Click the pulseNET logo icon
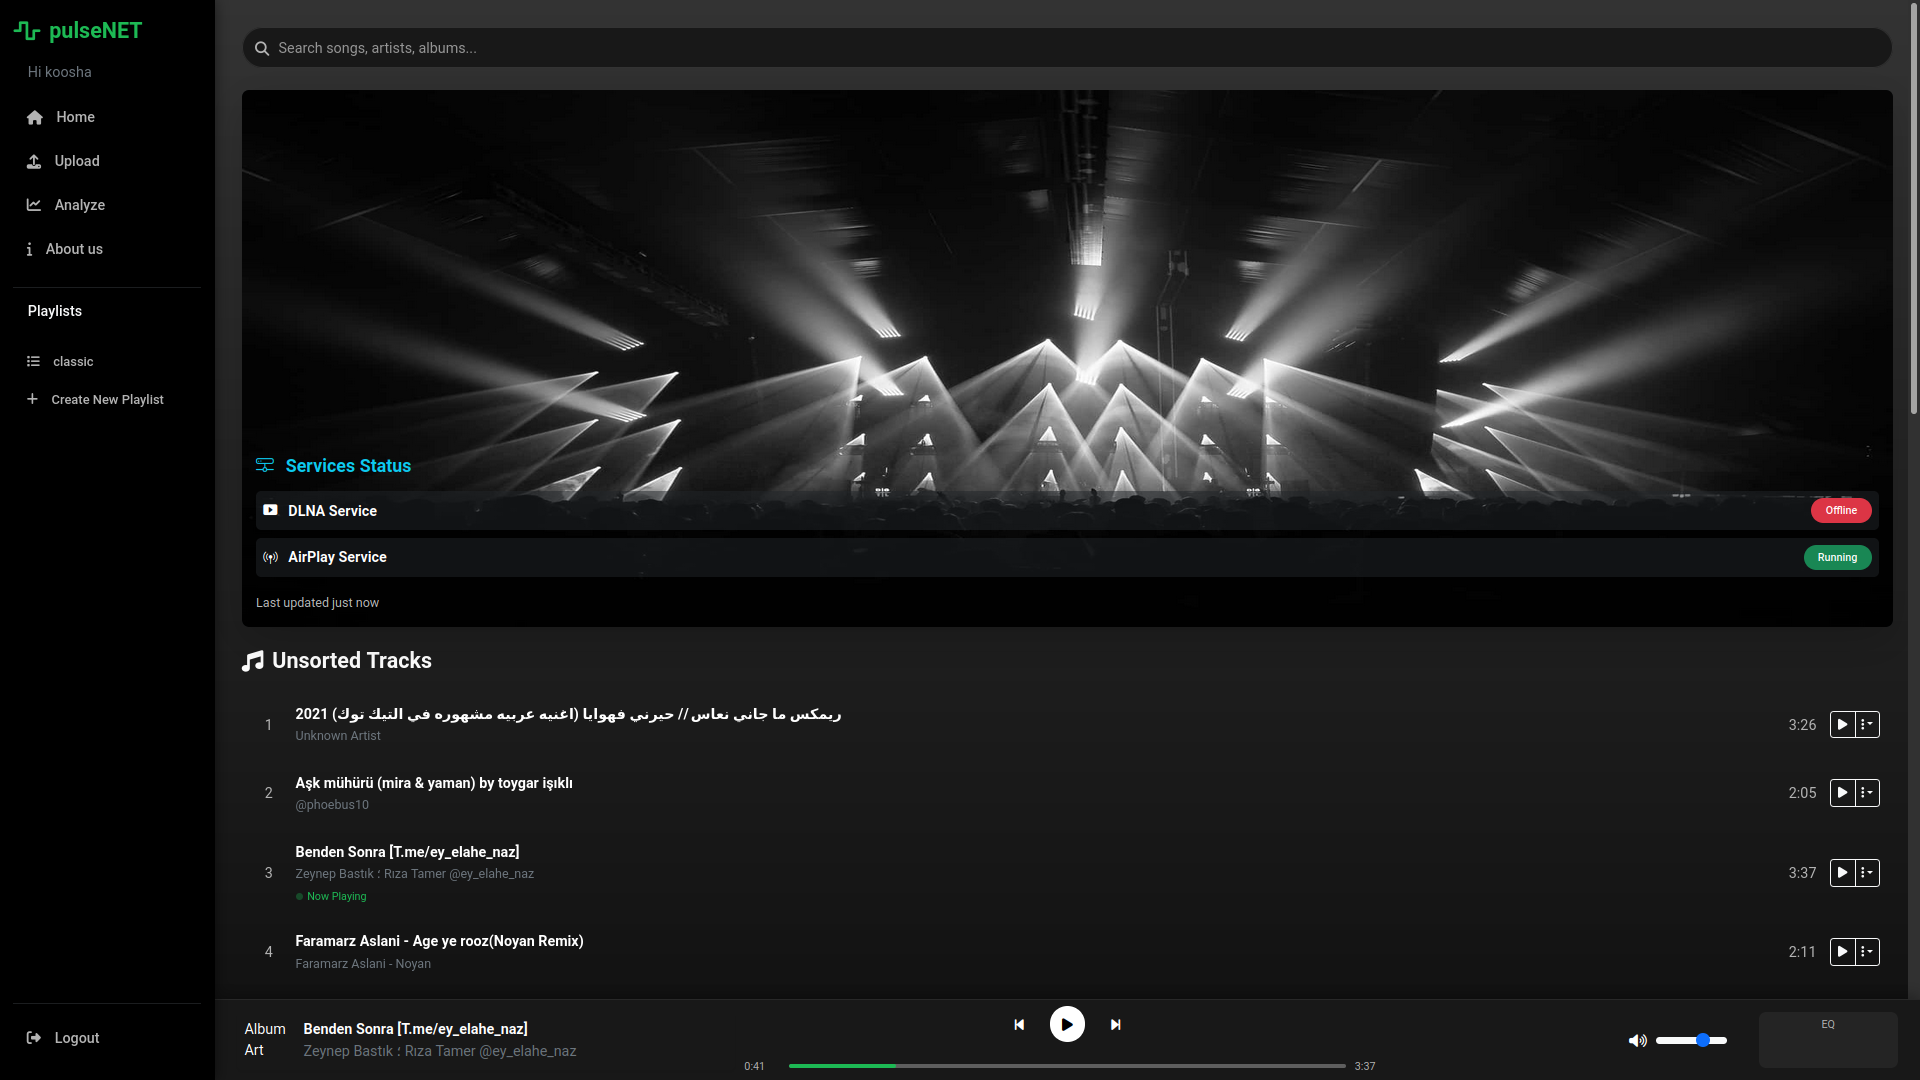 (x=25, y=30)
